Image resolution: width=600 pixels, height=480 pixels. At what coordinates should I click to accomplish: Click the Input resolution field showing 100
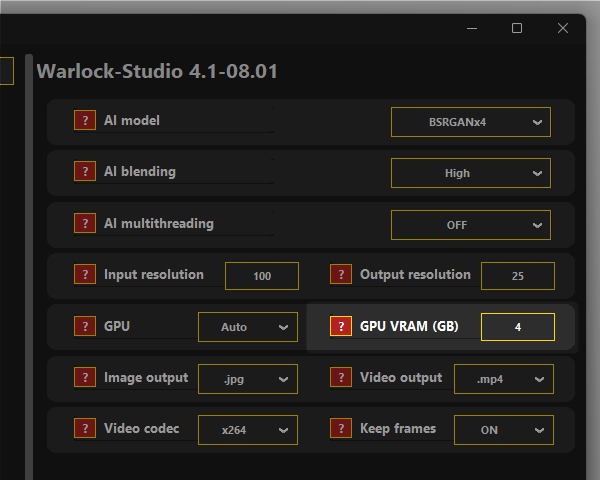tap(262, 276)
